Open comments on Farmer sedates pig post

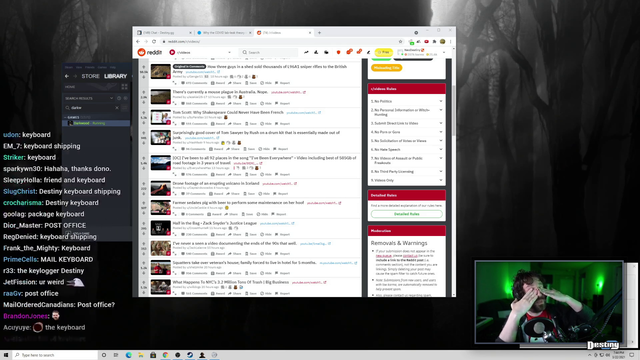point(193,214)
